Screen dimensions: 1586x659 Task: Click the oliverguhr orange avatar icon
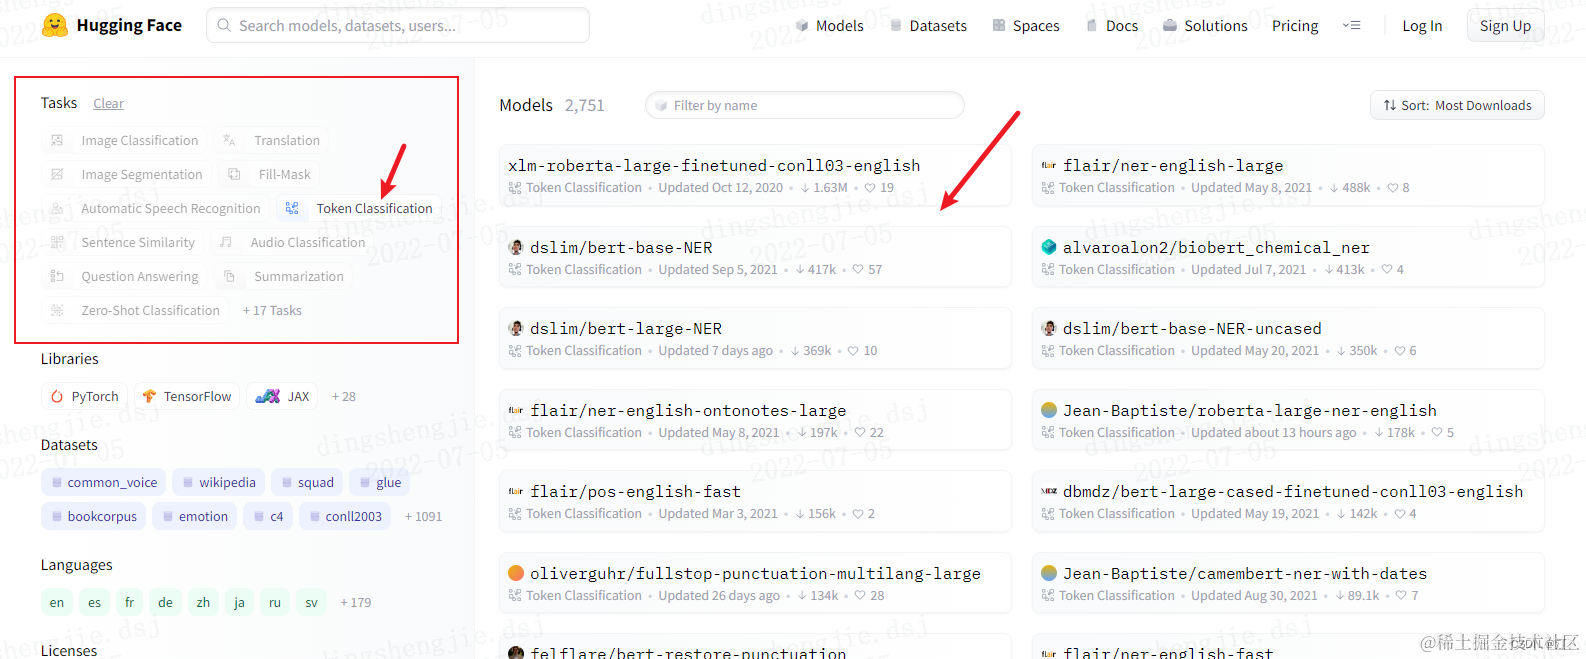coord(516,573)
